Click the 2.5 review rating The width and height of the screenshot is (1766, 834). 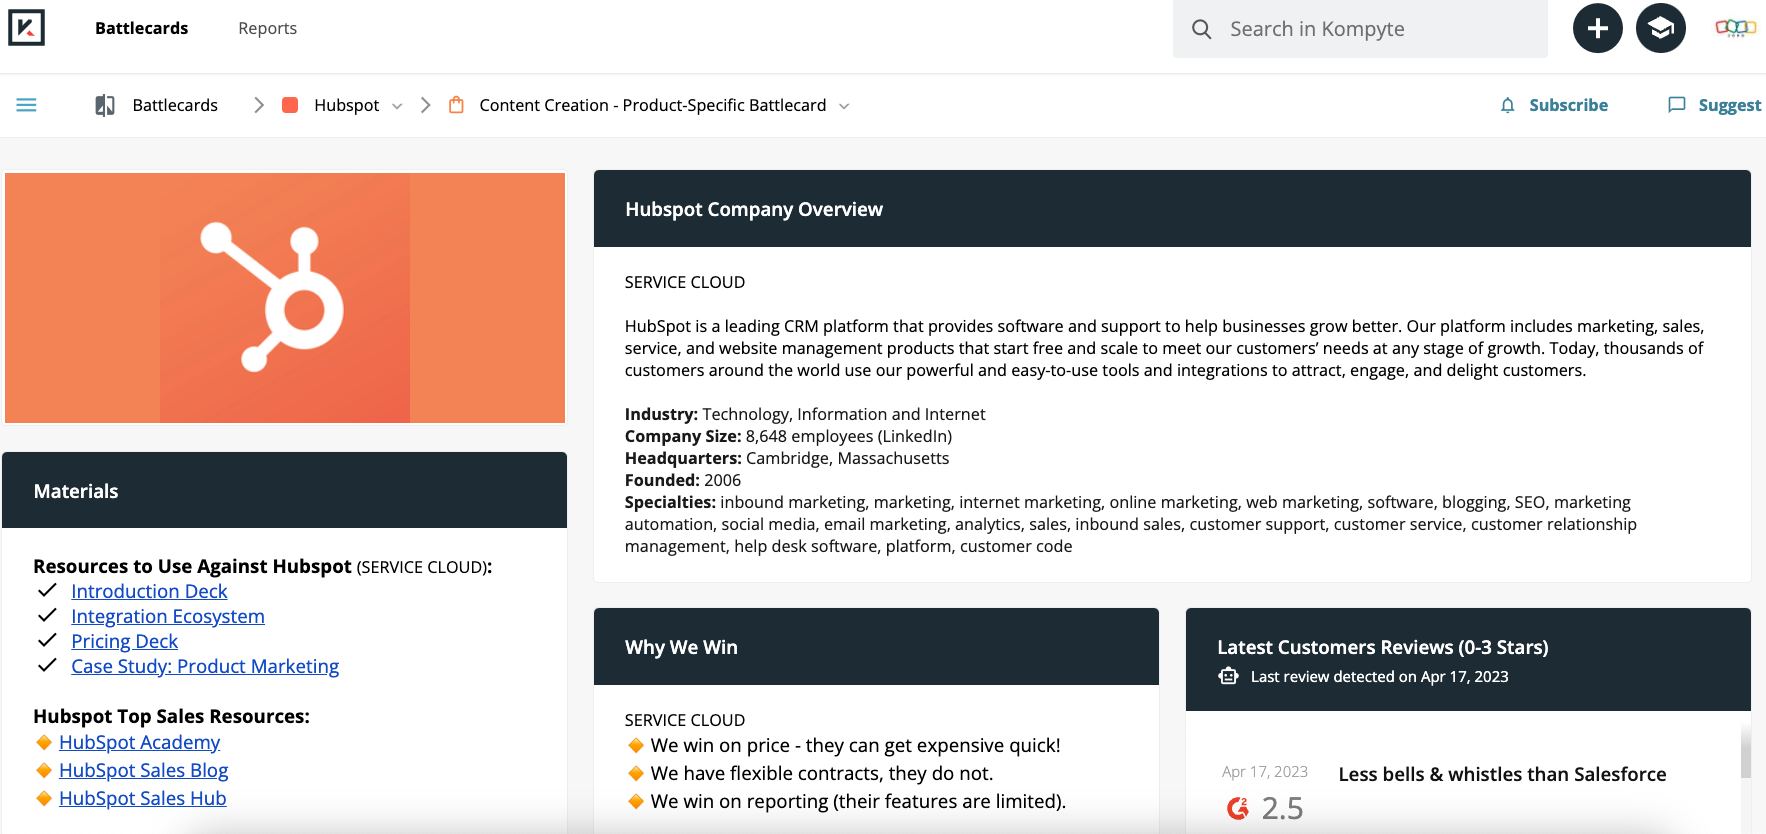click(1282, 808)
